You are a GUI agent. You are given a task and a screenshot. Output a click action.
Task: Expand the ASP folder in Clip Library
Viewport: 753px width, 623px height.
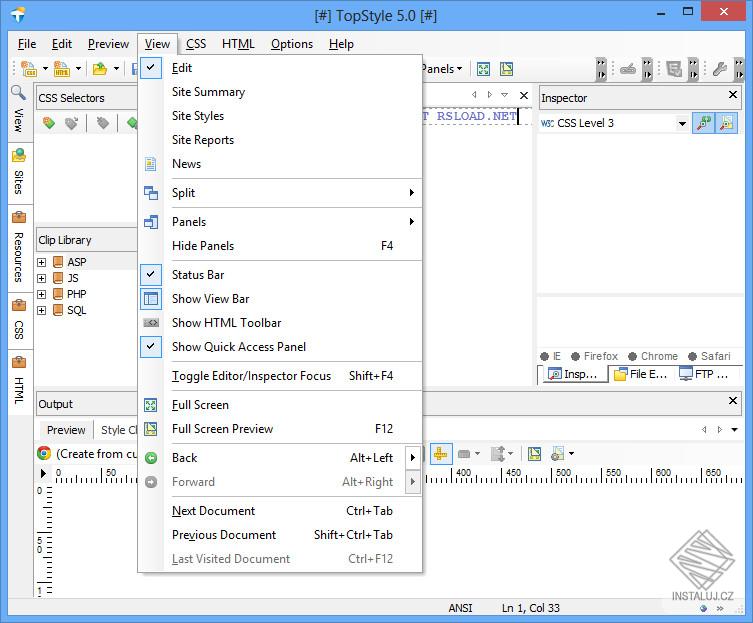[42, 262]
